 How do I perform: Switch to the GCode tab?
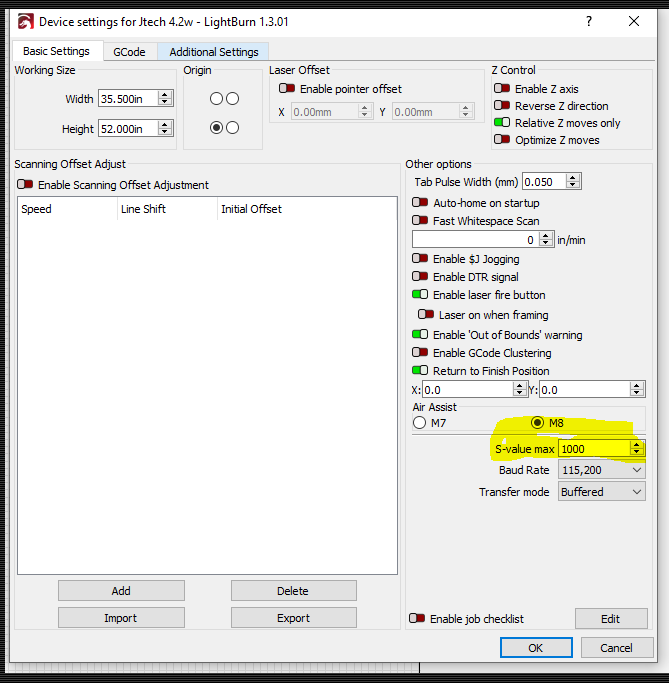pos(129,52)
